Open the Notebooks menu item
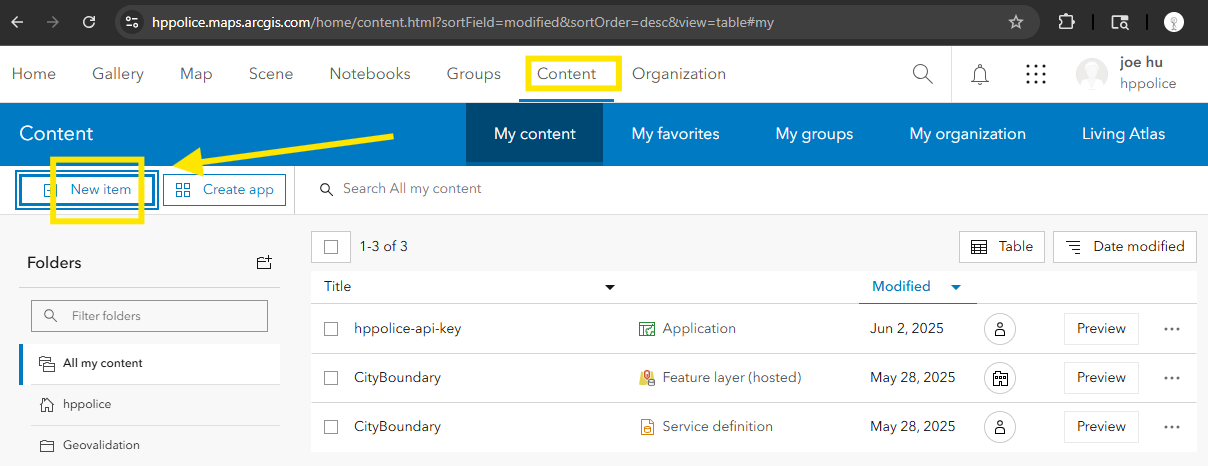 370,74
